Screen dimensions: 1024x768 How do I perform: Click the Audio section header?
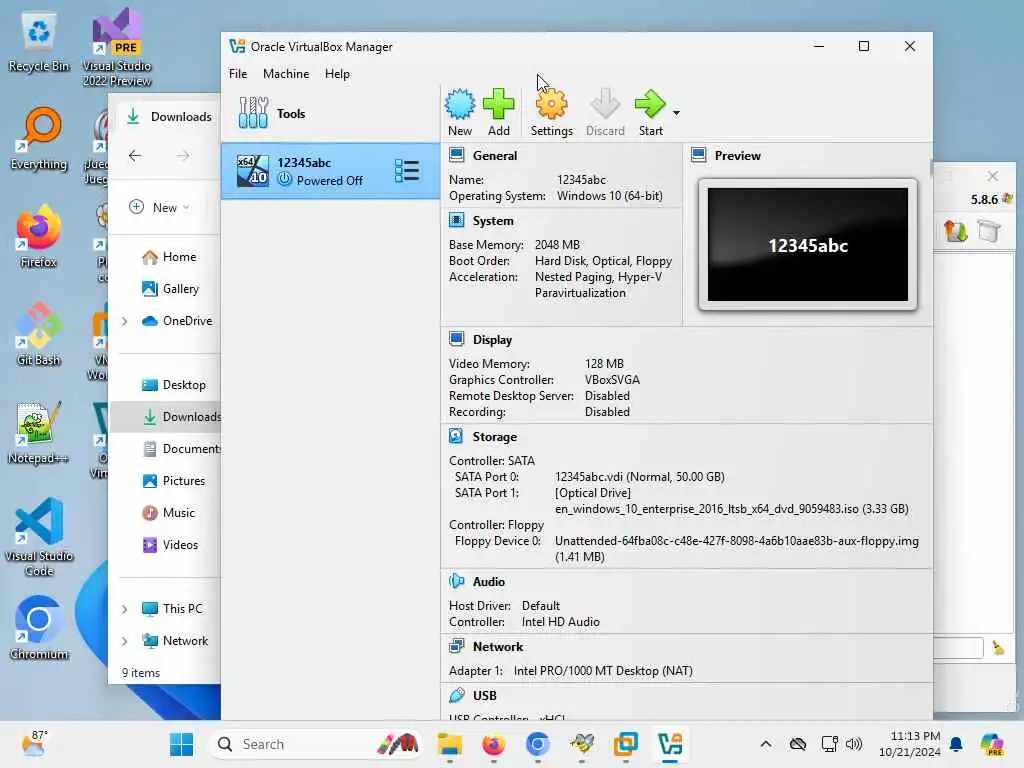pos(488,581)
